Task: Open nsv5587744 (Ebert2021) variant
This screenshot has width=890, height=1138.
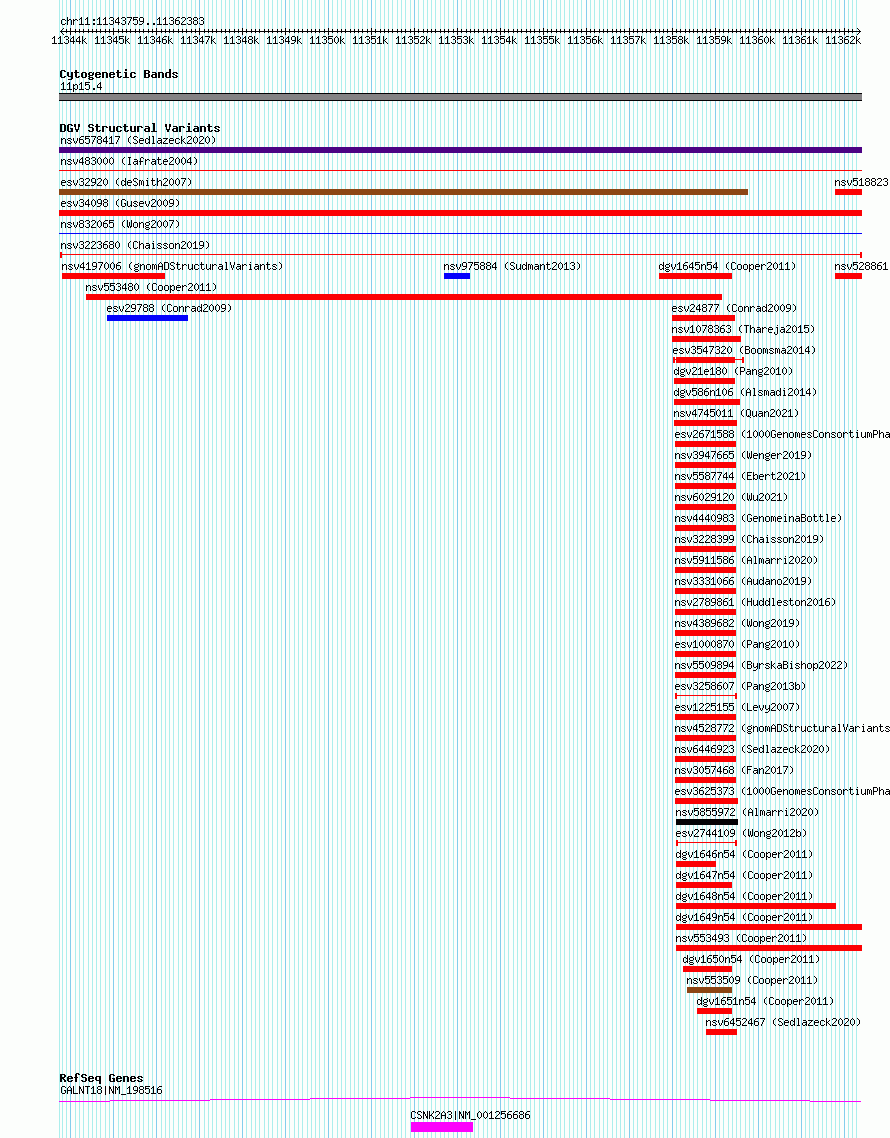Action: pyautogui.click(x=740, y=477)
